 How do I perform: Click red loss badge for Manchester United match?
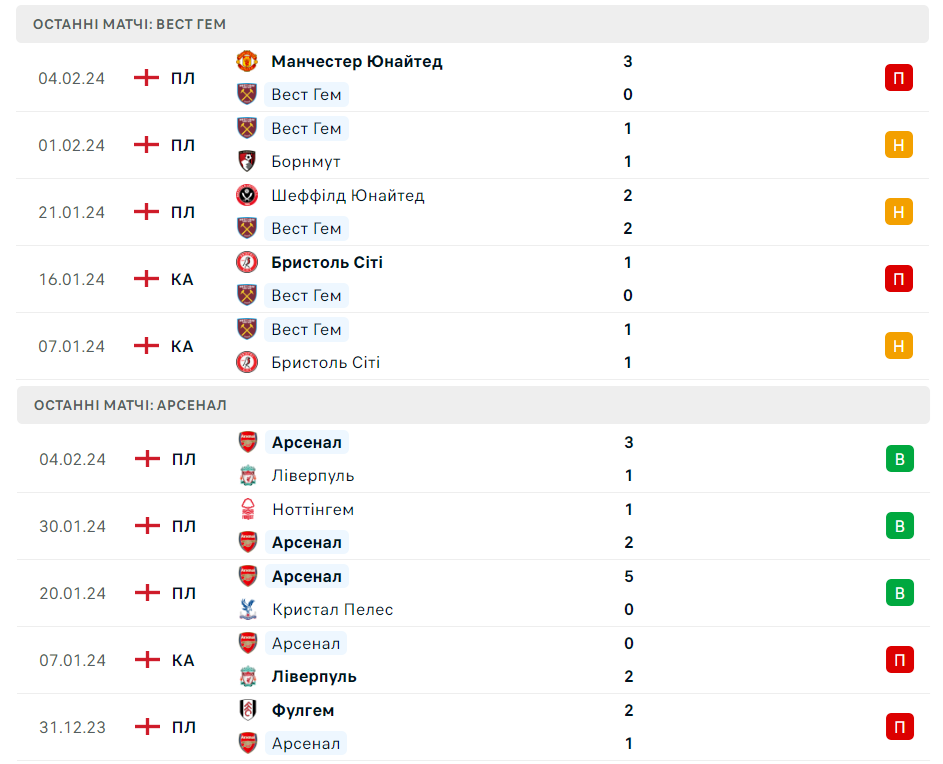[x=899, y=78]
